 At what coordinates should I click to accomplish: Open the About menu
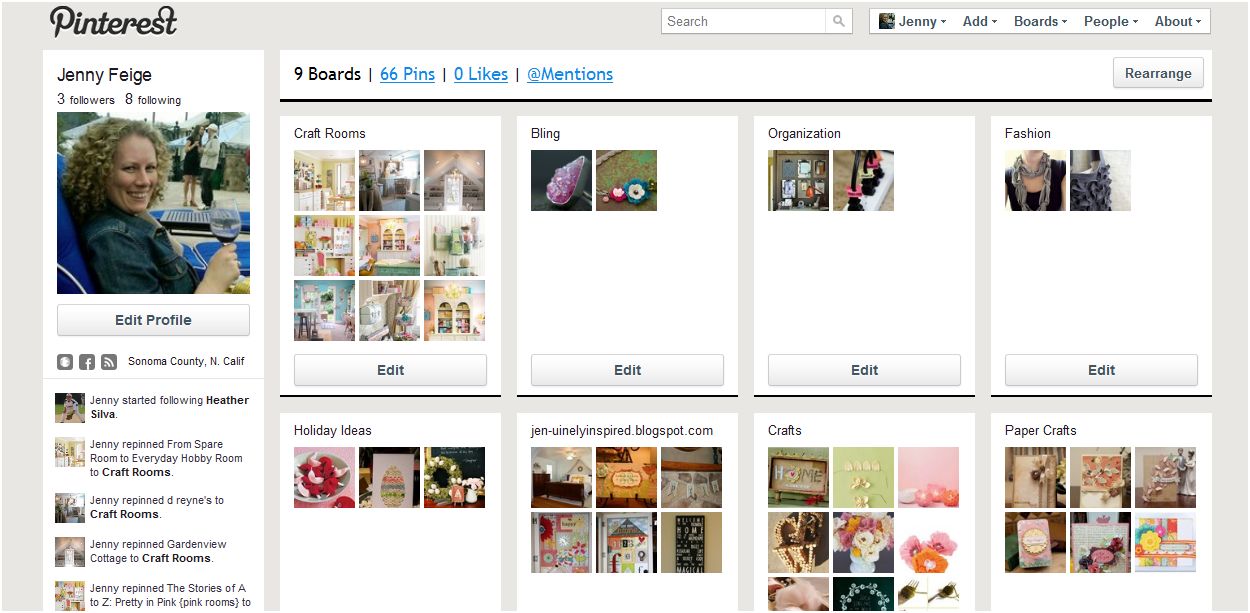tap(1178, 21)
